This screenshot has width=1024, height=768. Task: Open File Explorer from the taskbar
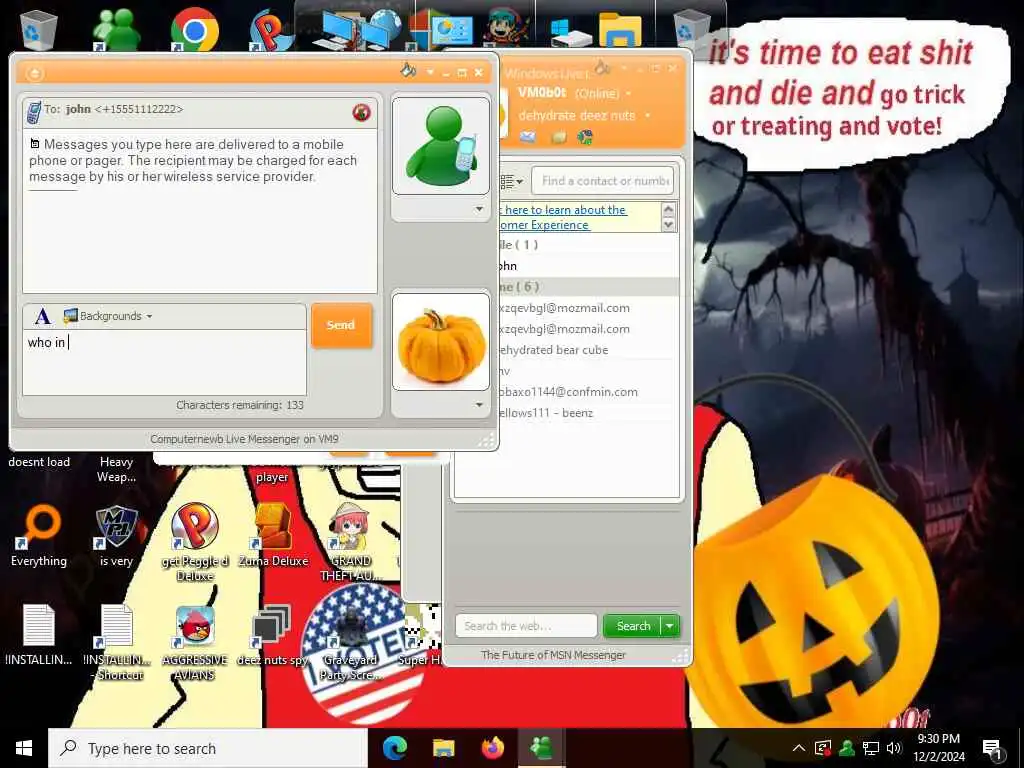point(443,748)
